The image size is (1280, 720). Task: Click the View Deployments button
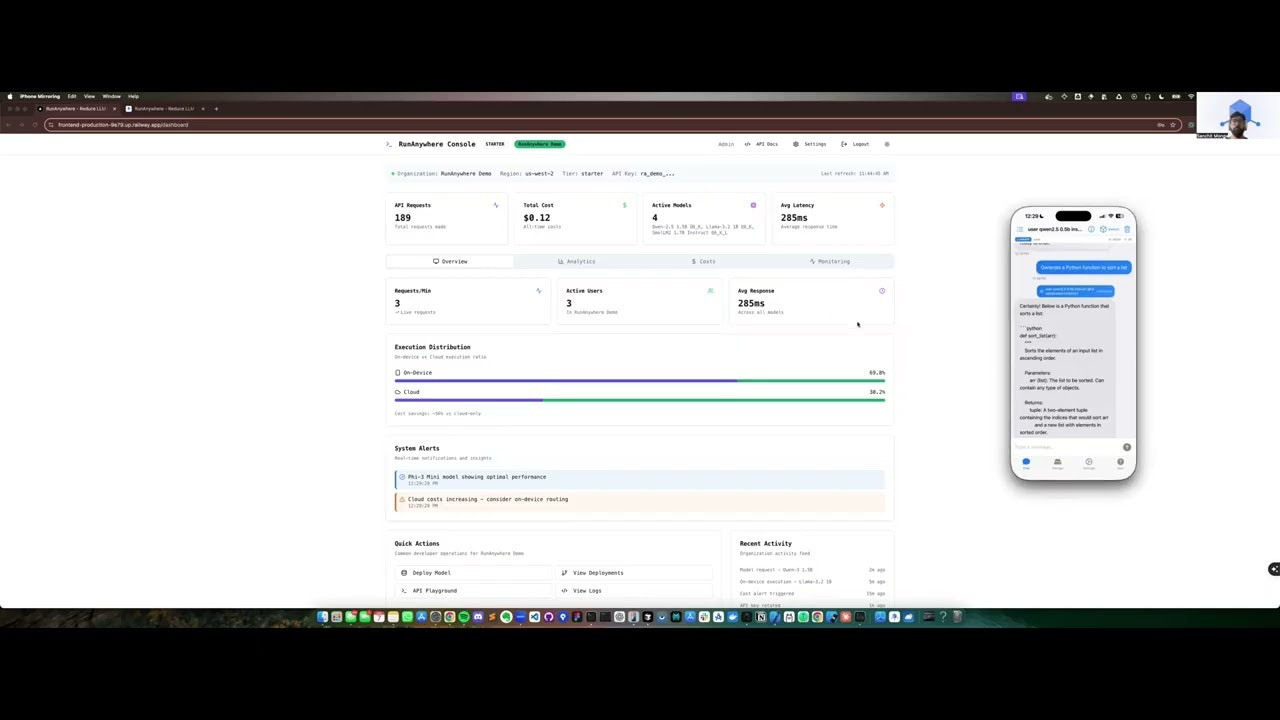click(x=633, y=573)
